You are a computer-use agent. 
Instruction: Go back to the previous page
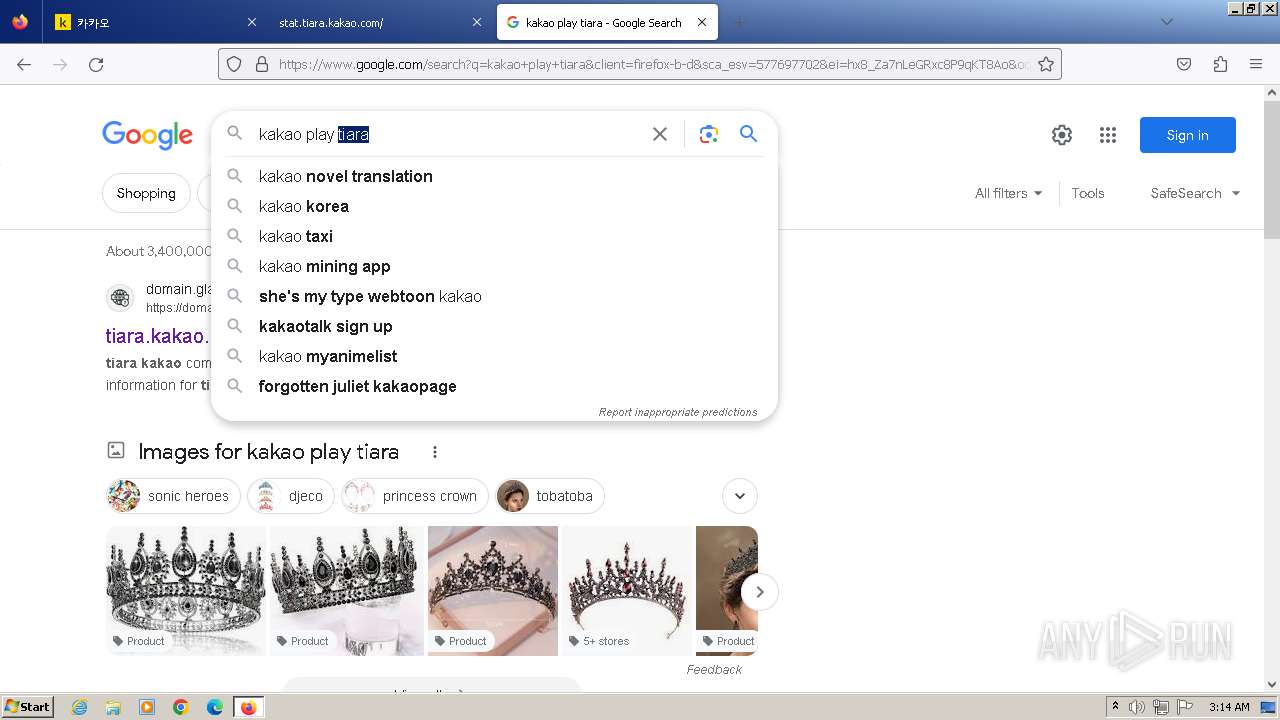[24, 64]
